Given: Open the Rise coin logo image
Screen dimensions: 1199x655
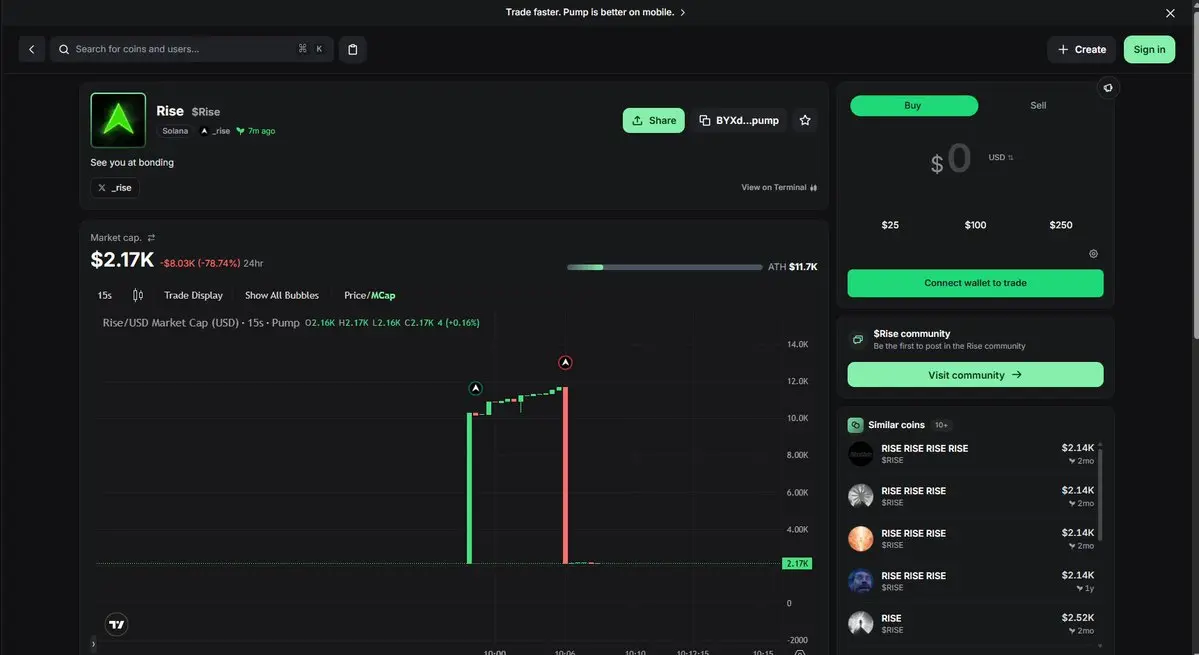Looking at the screenshot, I should (x=118, y=120).
